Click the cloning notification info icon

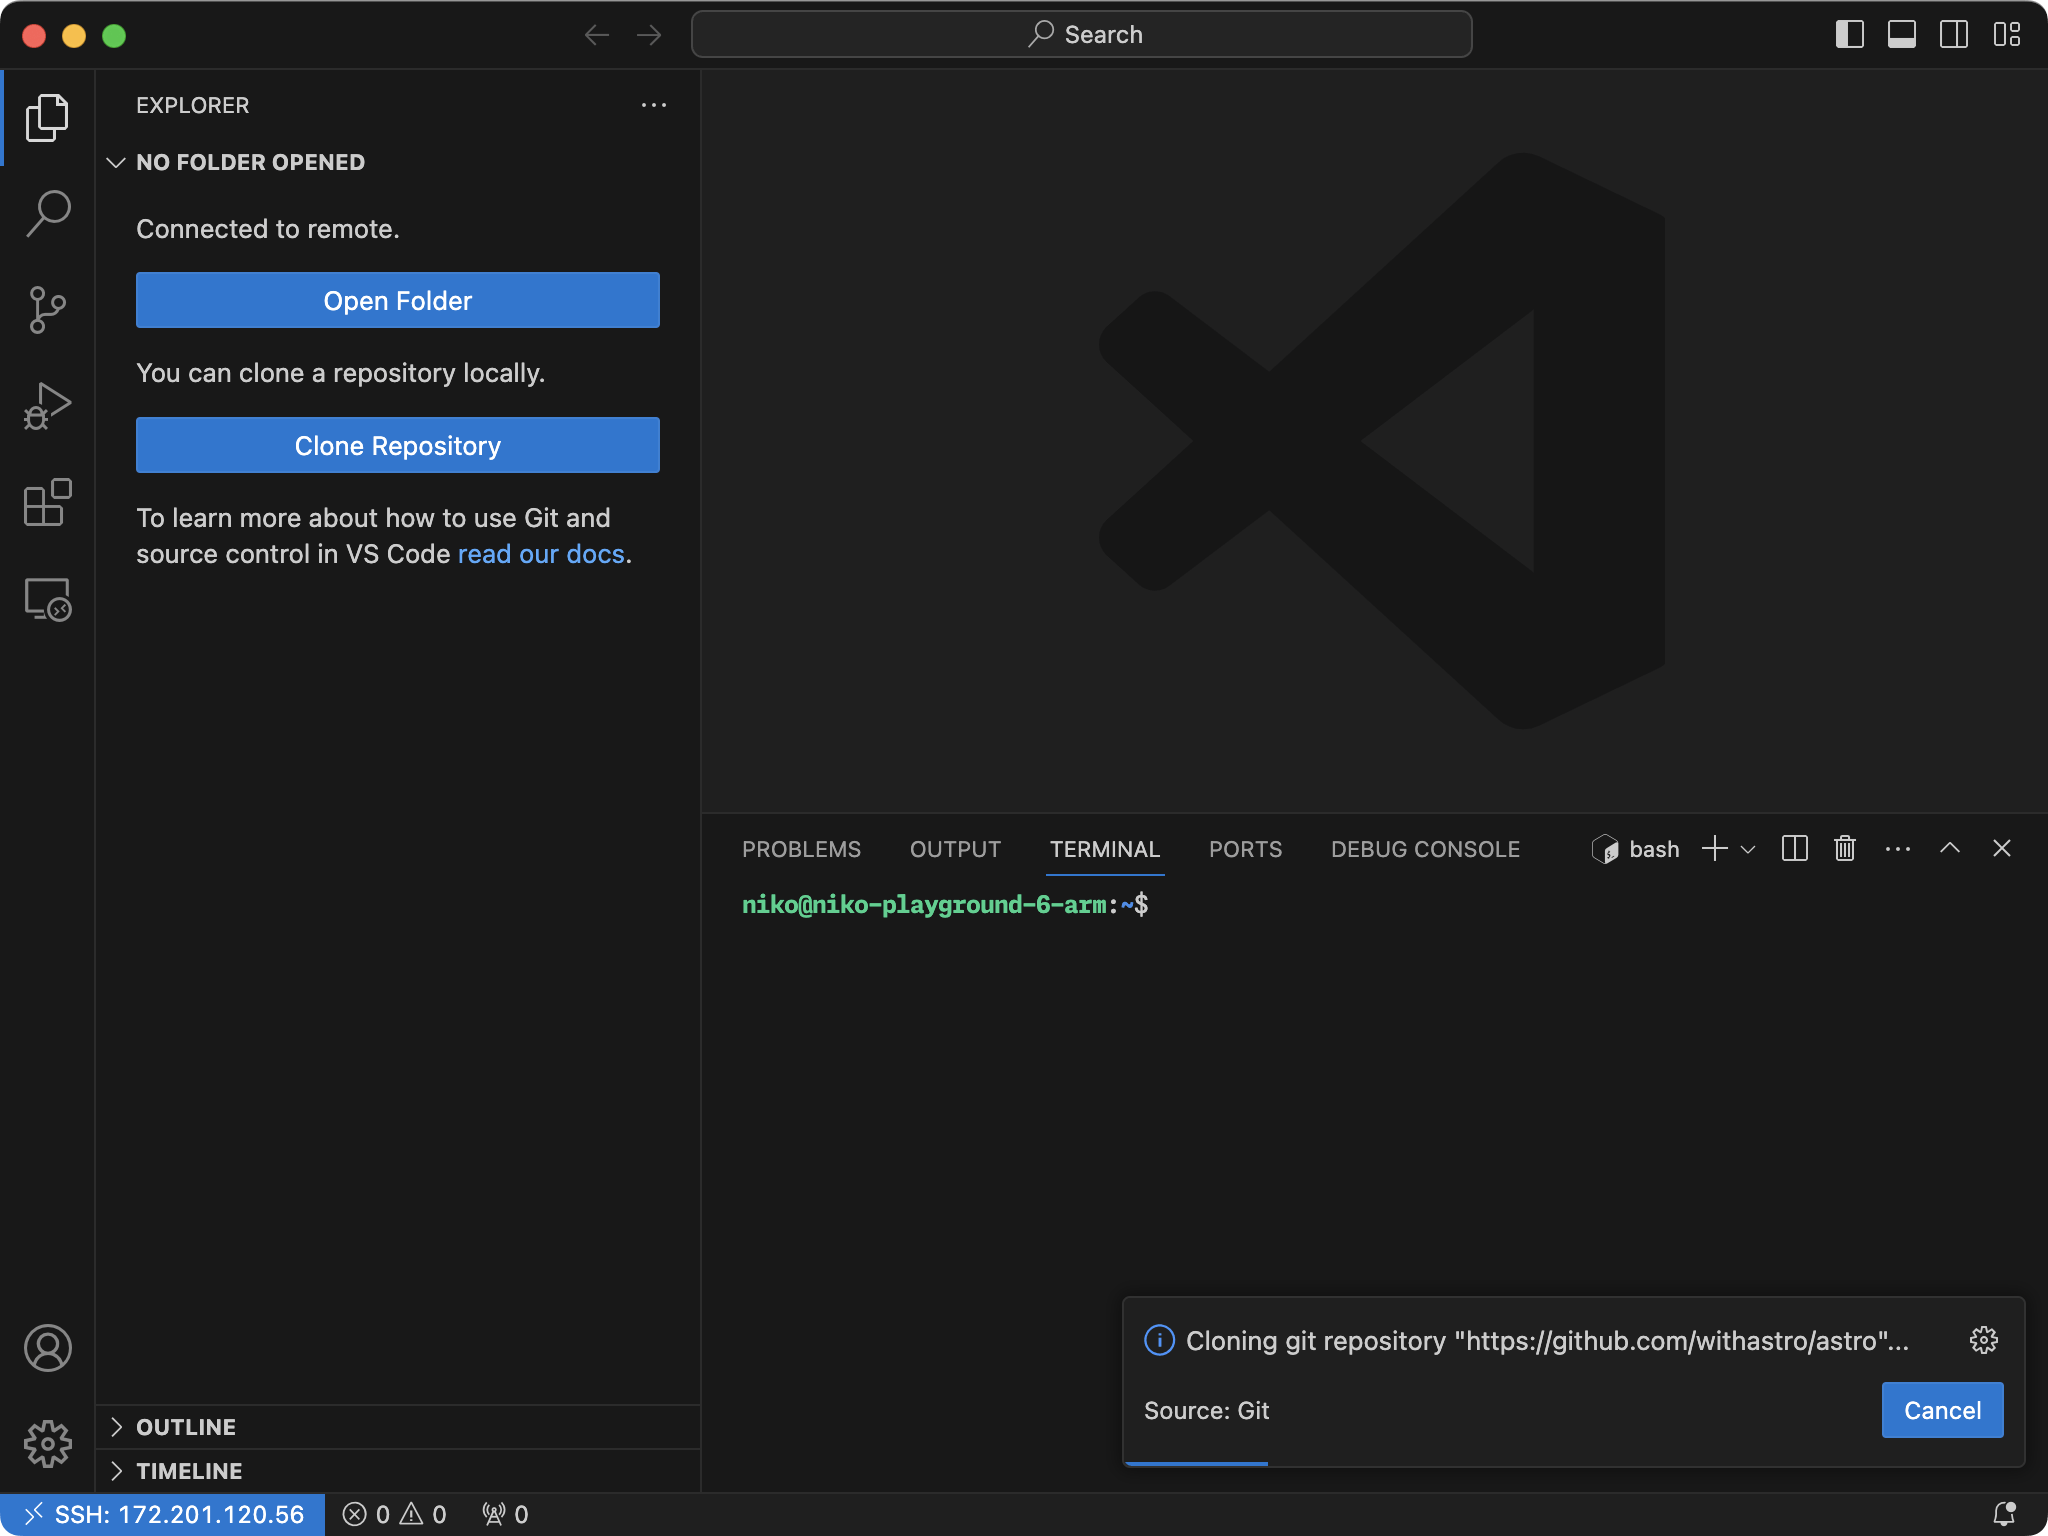click(x=1159, y=1340)
